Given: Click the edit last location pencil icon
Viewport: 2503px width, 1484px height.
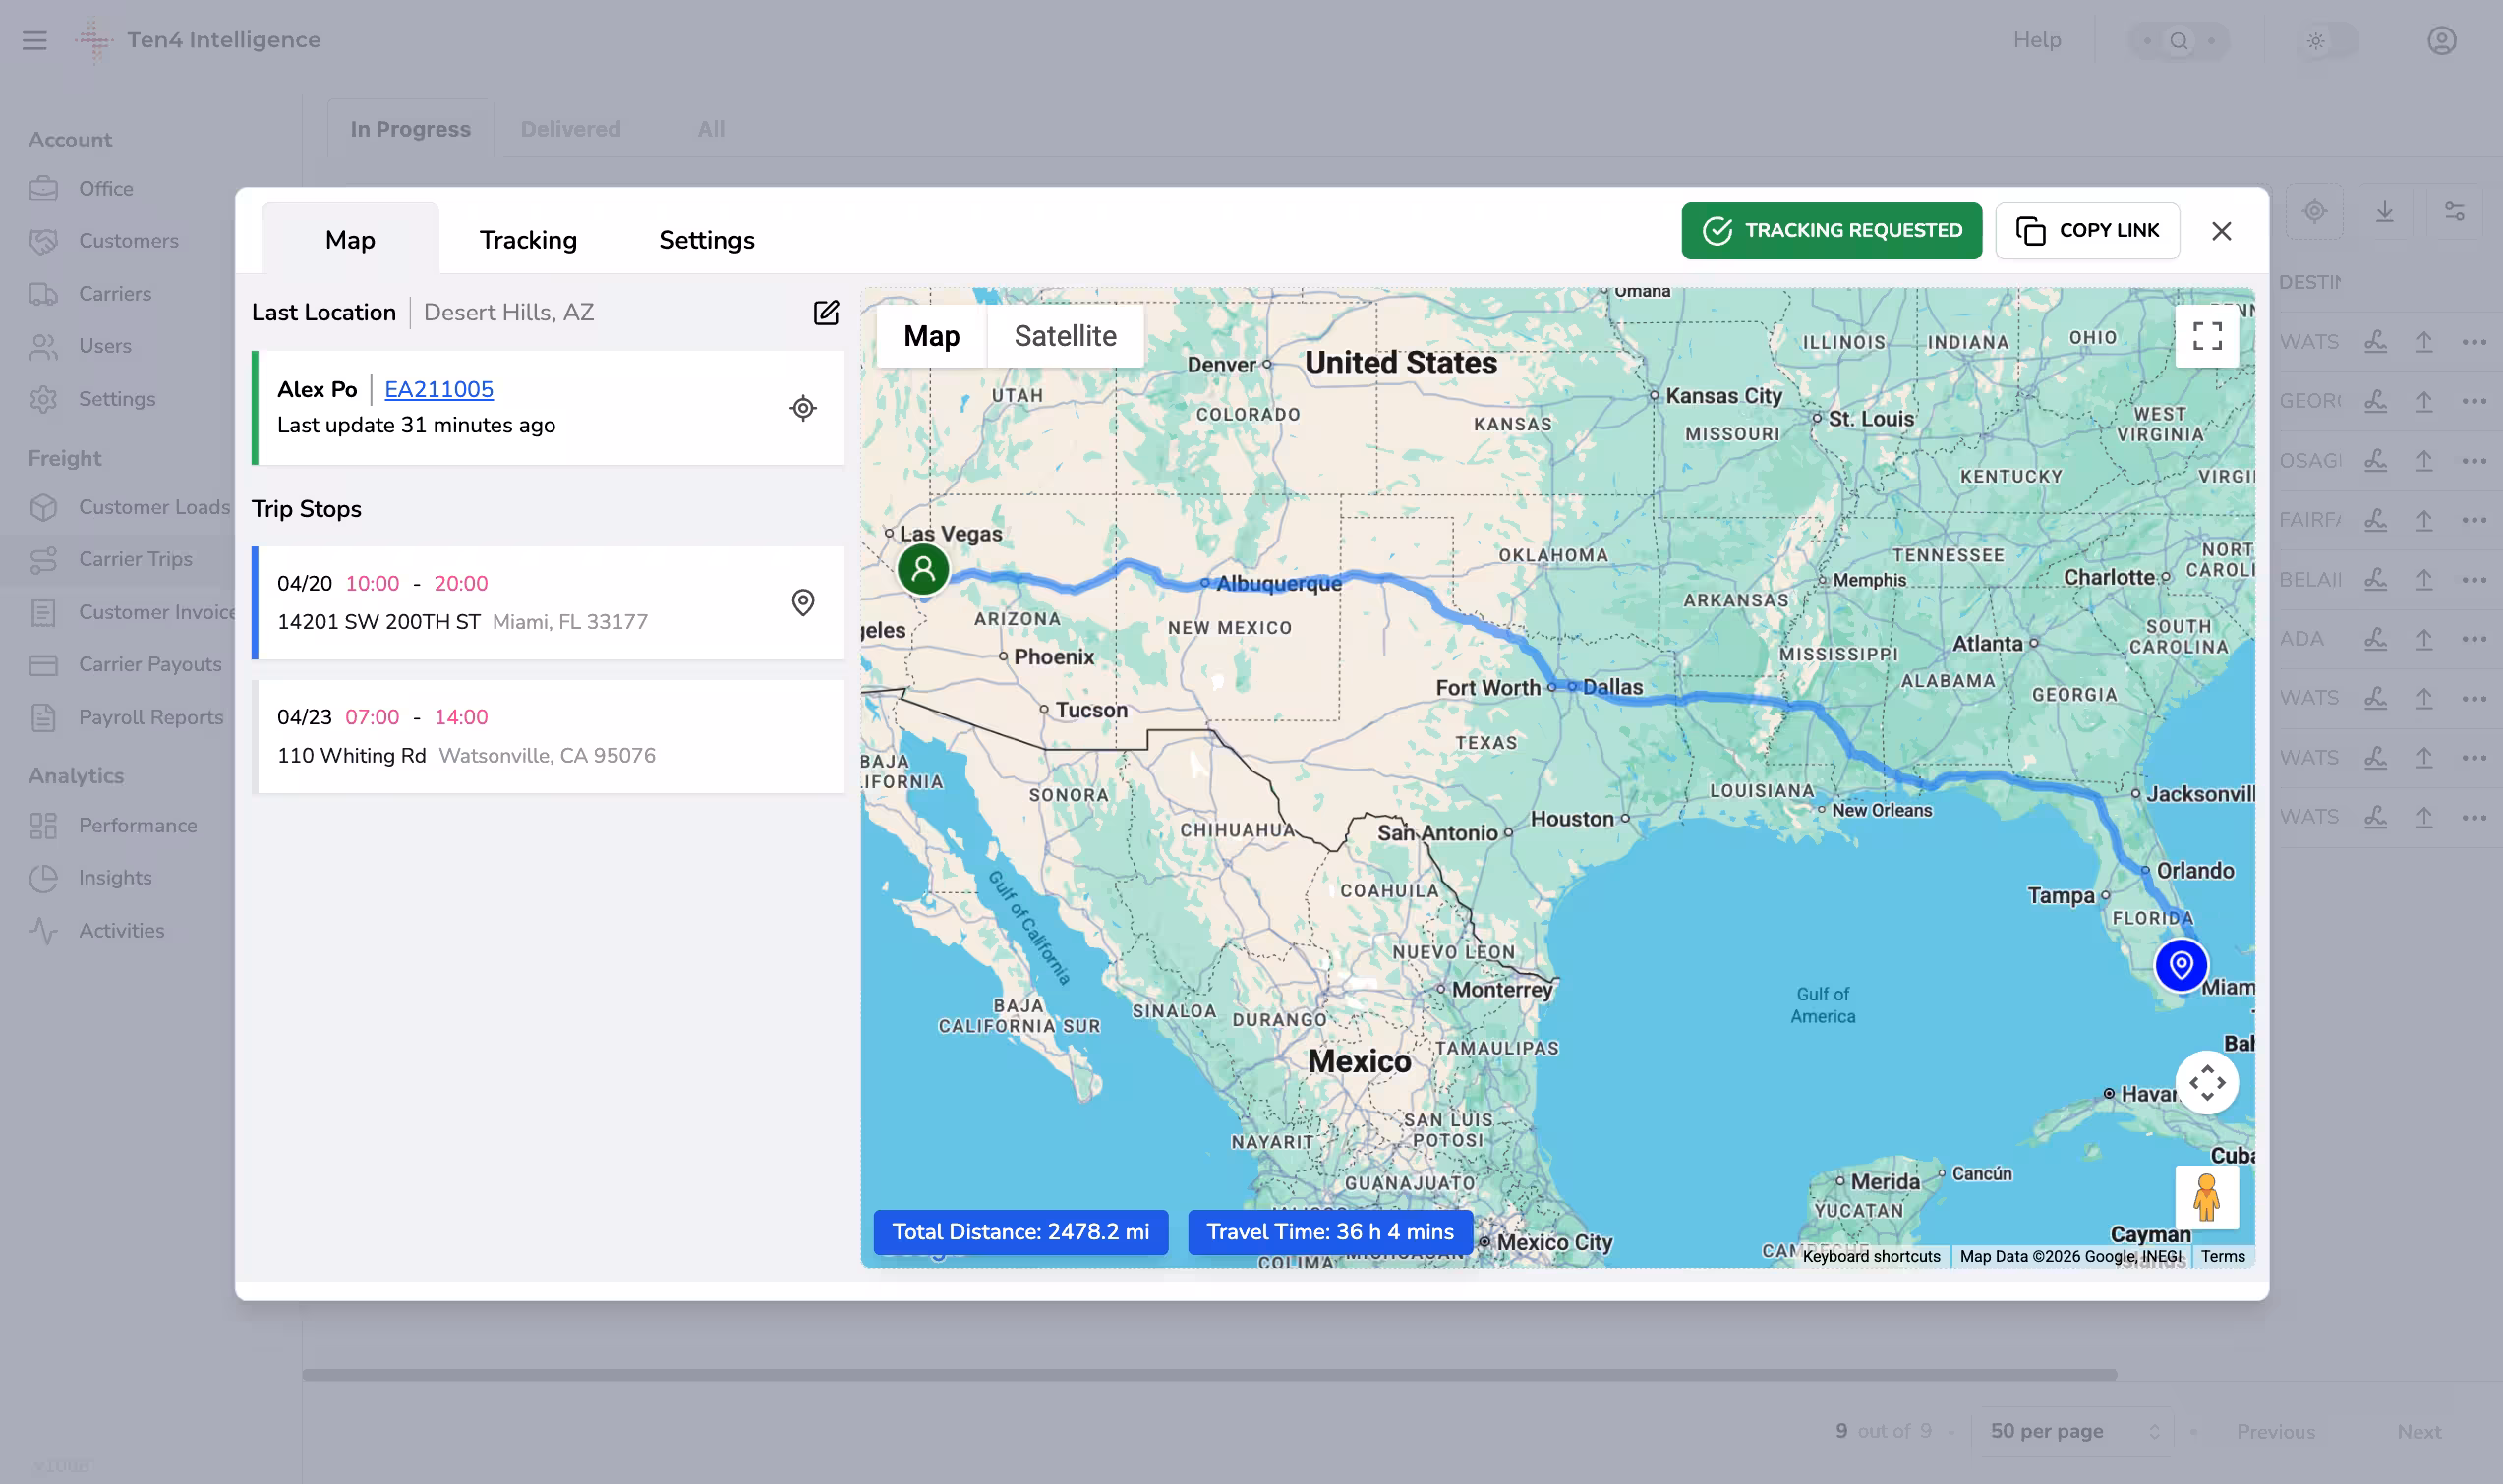Looking at the screenshot, I should pyautogui.click(x=826, y=313).
